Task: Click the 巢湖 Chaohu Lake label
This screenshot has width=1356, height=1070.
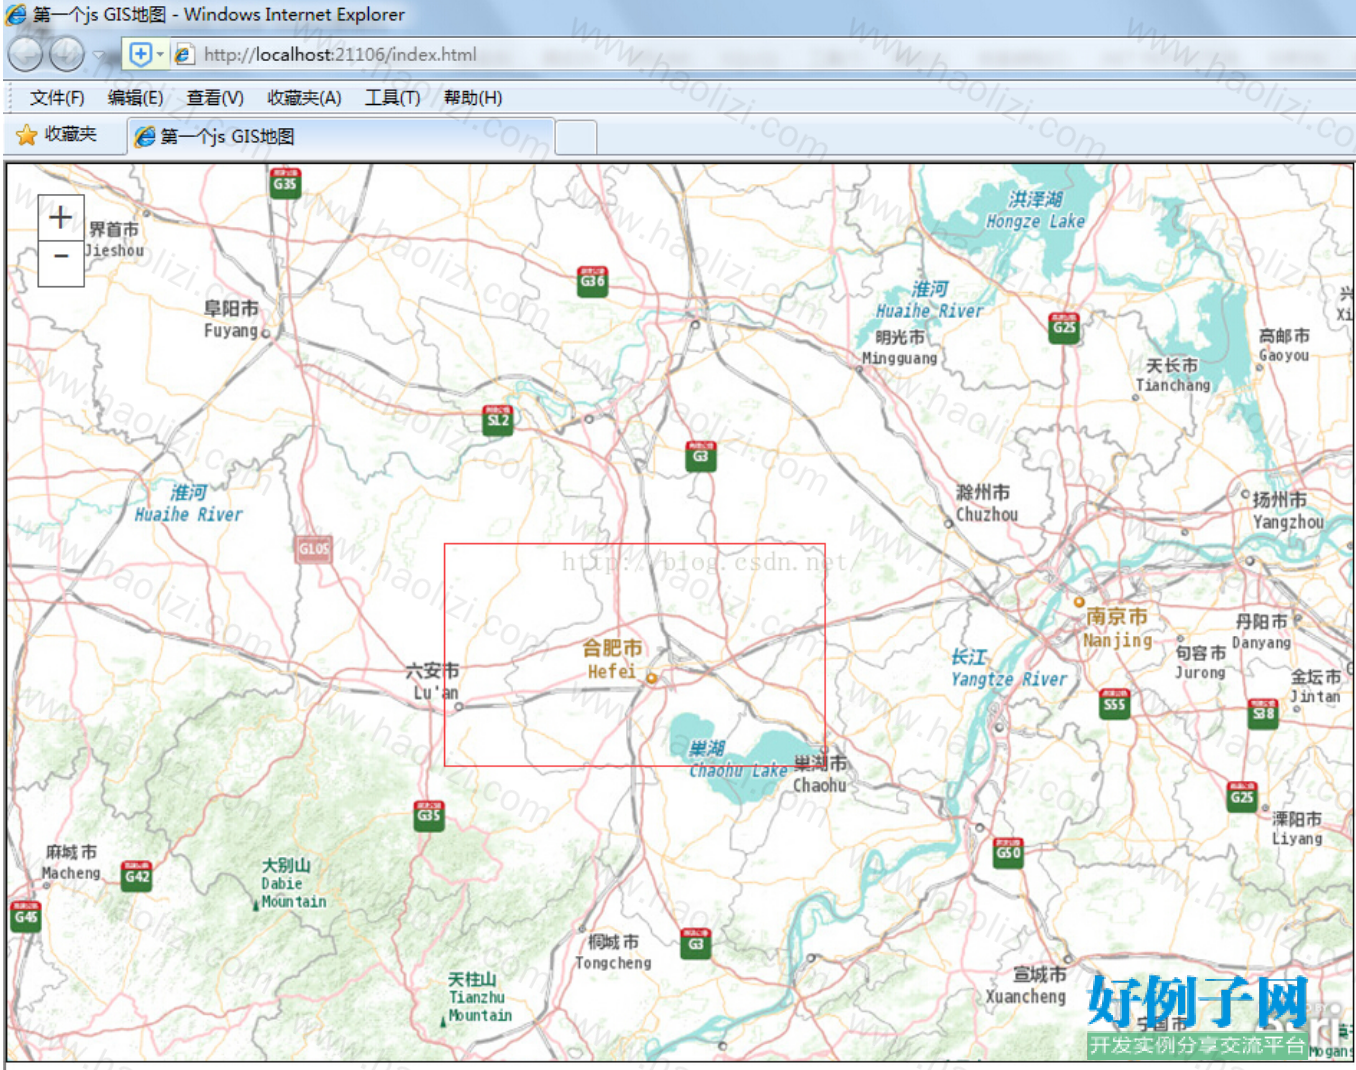Action: 737,759
